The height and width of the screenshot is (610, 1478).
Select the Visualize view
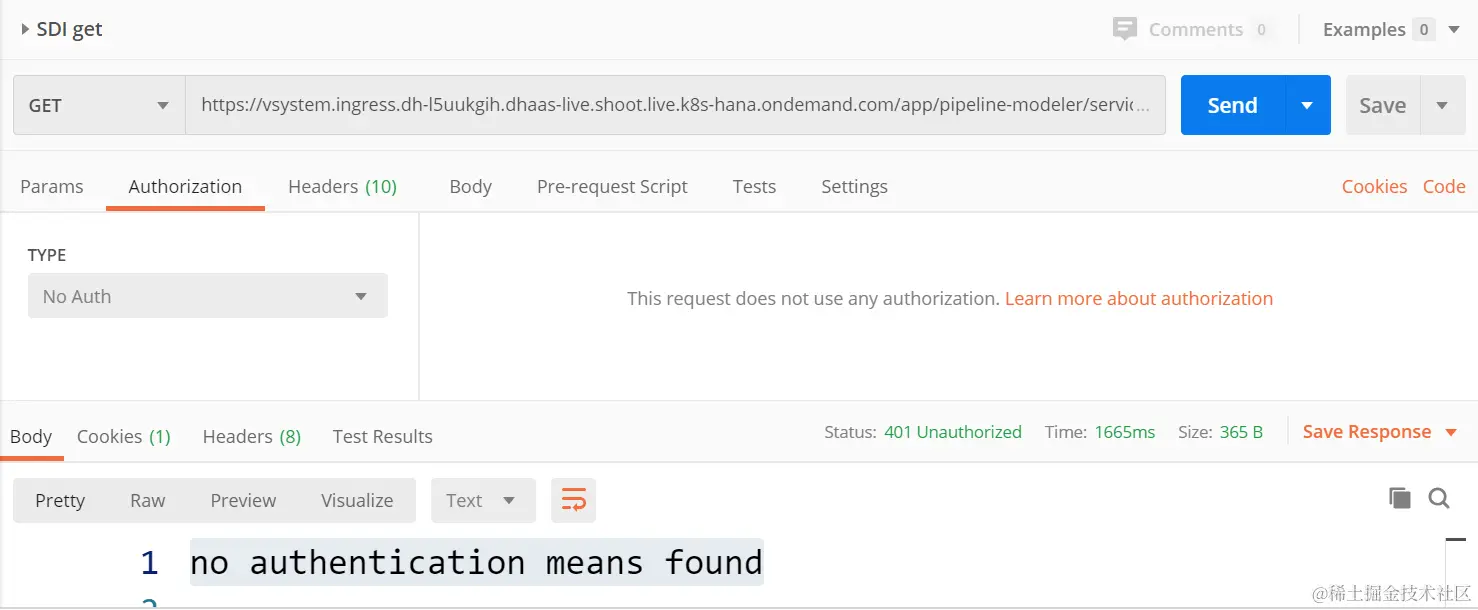click(x=357, y=500)
